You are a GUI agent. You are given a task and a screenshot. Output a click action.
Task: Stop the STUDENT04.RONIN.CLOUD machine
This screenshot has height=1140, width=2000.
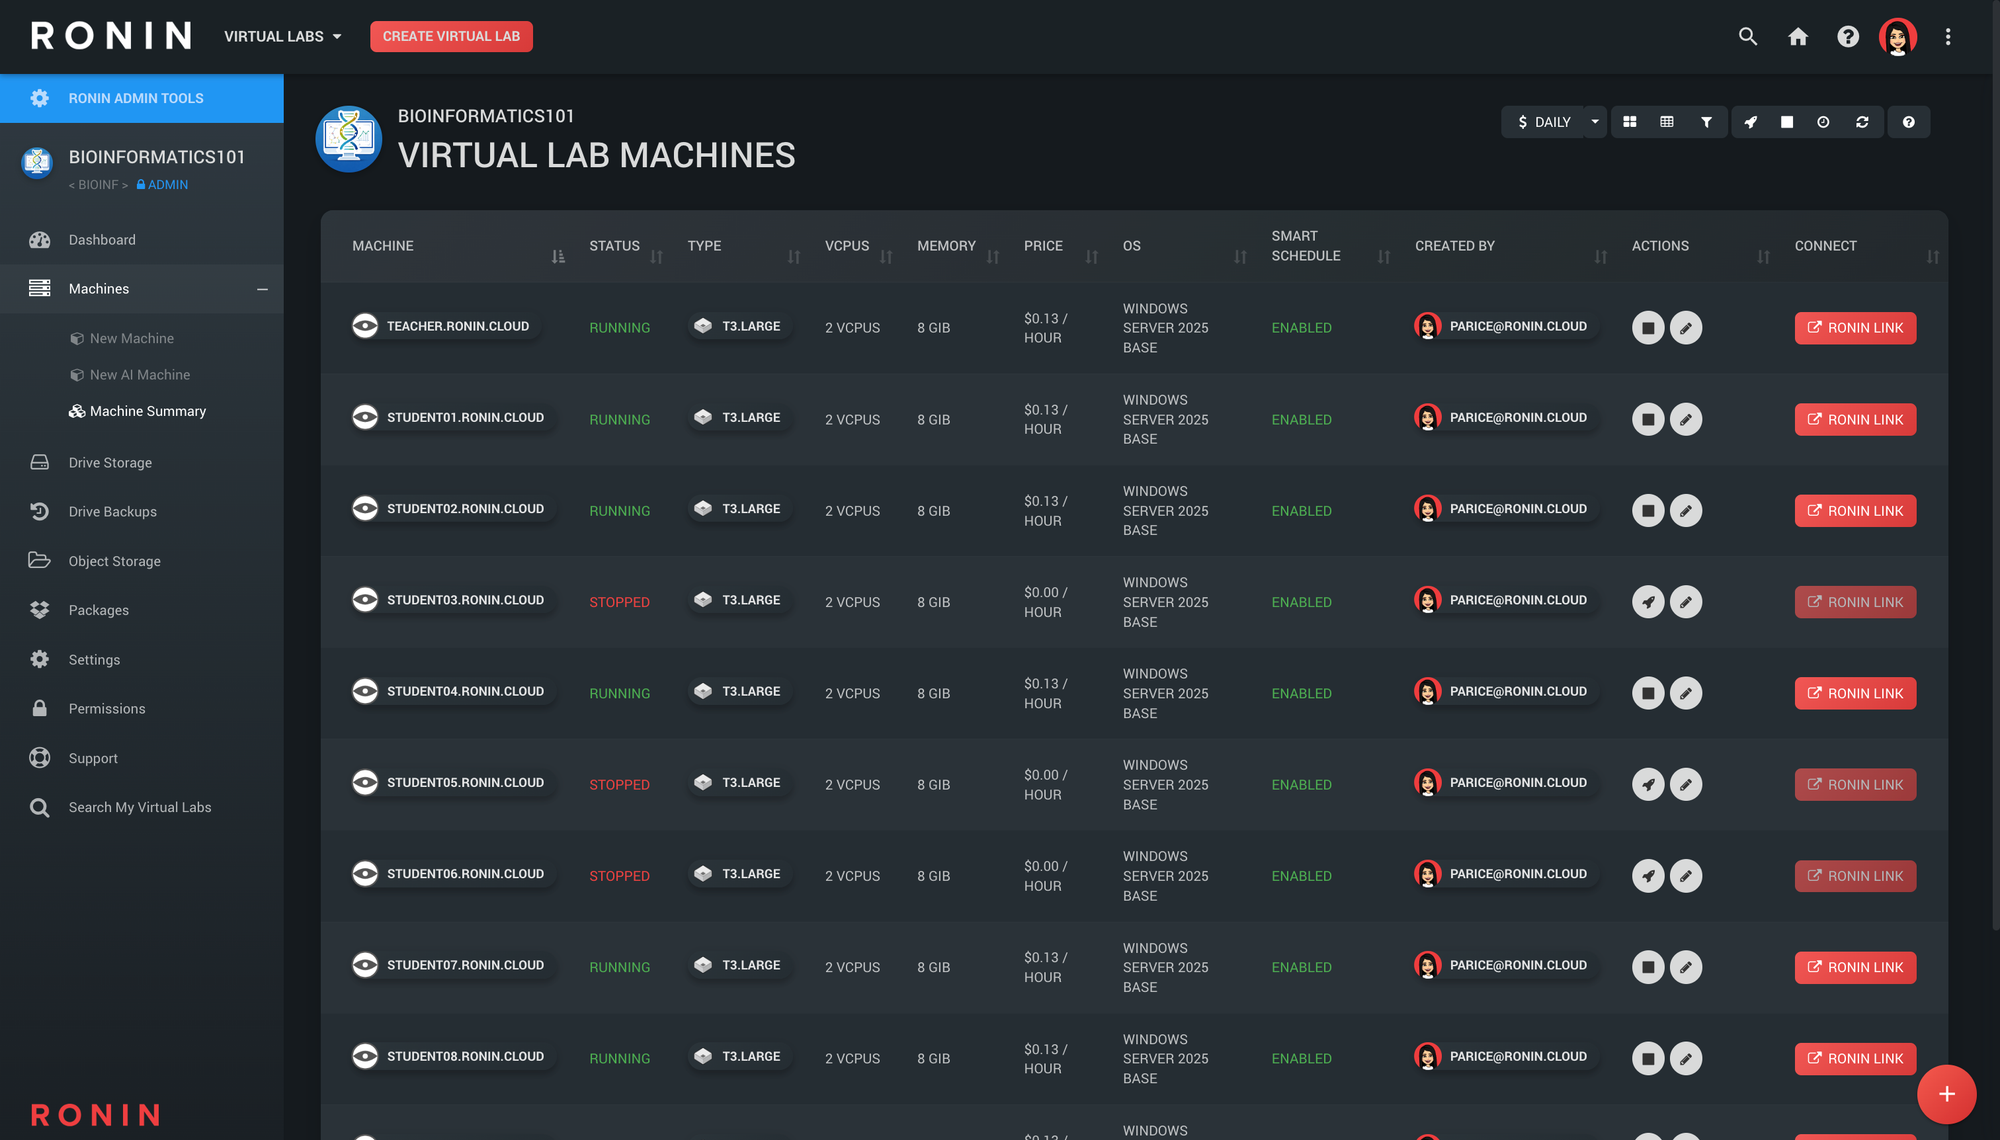(x=1648, y=693)
